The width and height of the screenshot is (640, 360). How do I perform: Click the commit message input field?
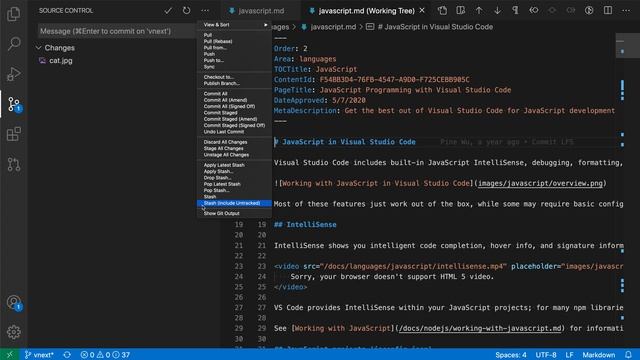tap(117, 31)
